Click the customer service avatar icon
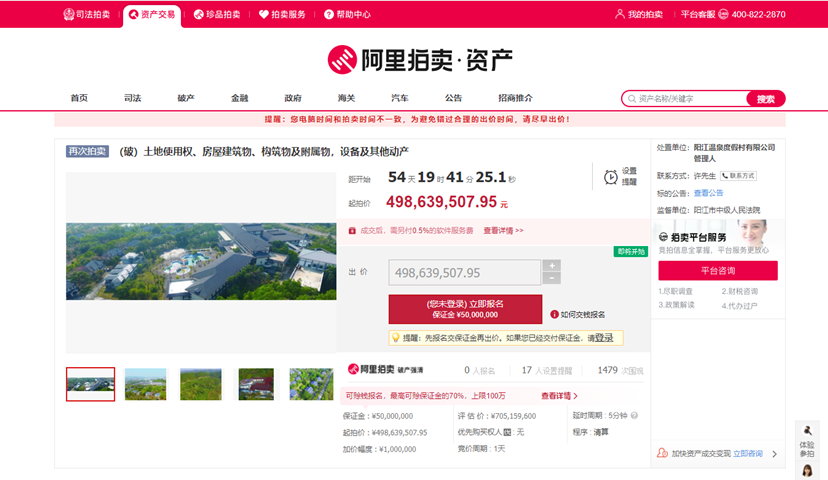 pyautogui.click(x=807, y=470)
